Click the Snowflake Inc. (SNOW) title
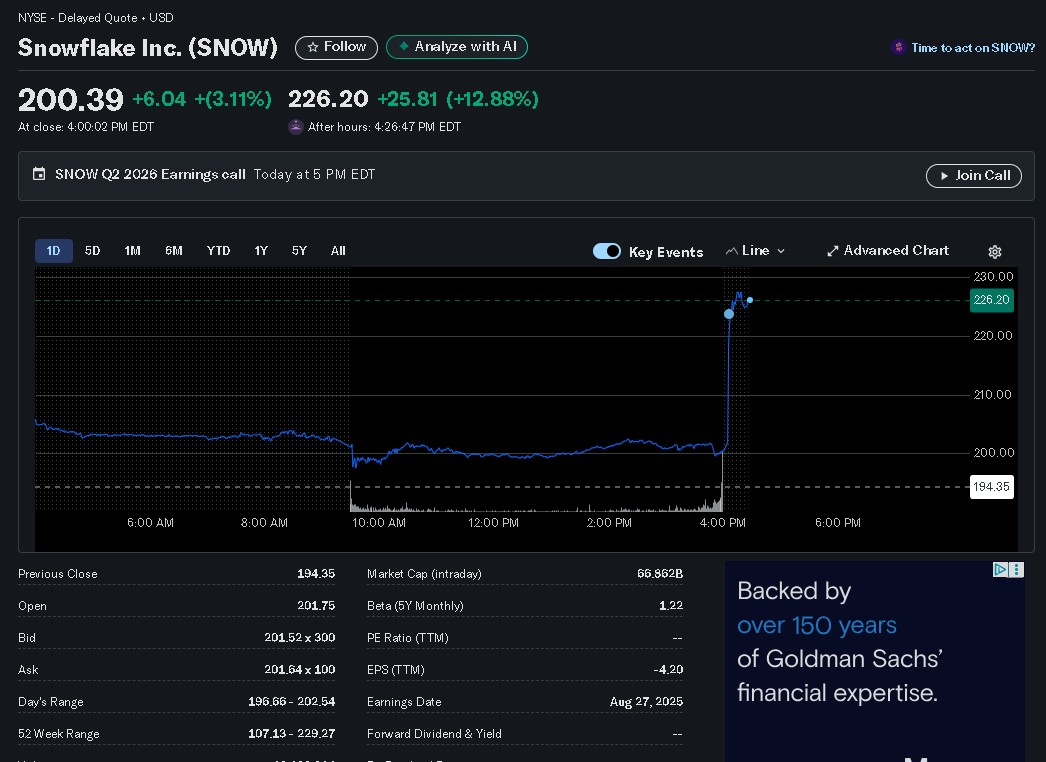Screen dimensions: 1046x762 coord(147,47)
